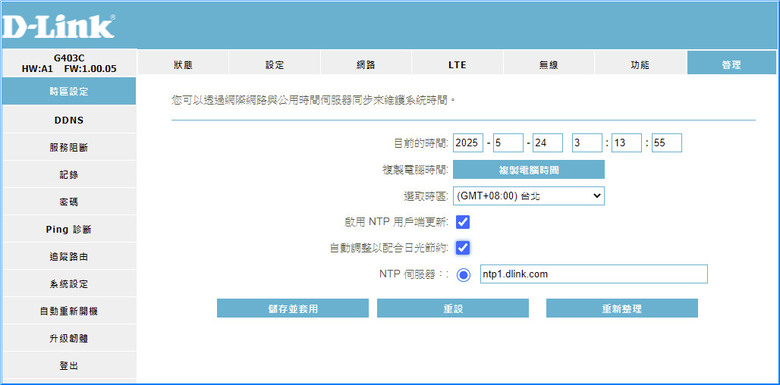Image resolution: width=780 pixels, height=385 pixels.
Task: Click the FW:1.00.05 firmware text
Action: click(90, 69)
